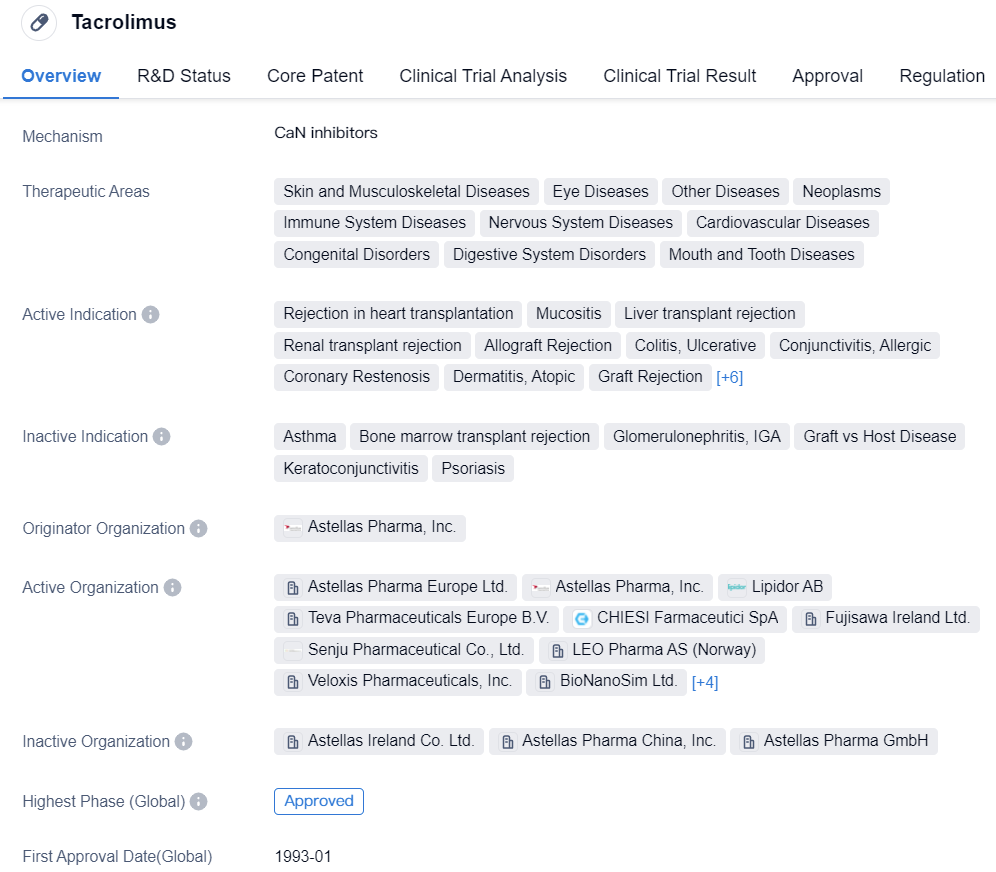Click info icon beside Highest Phase (Global)
The width and height of the screenshot is (996, 872).
(x=199, y=802)
